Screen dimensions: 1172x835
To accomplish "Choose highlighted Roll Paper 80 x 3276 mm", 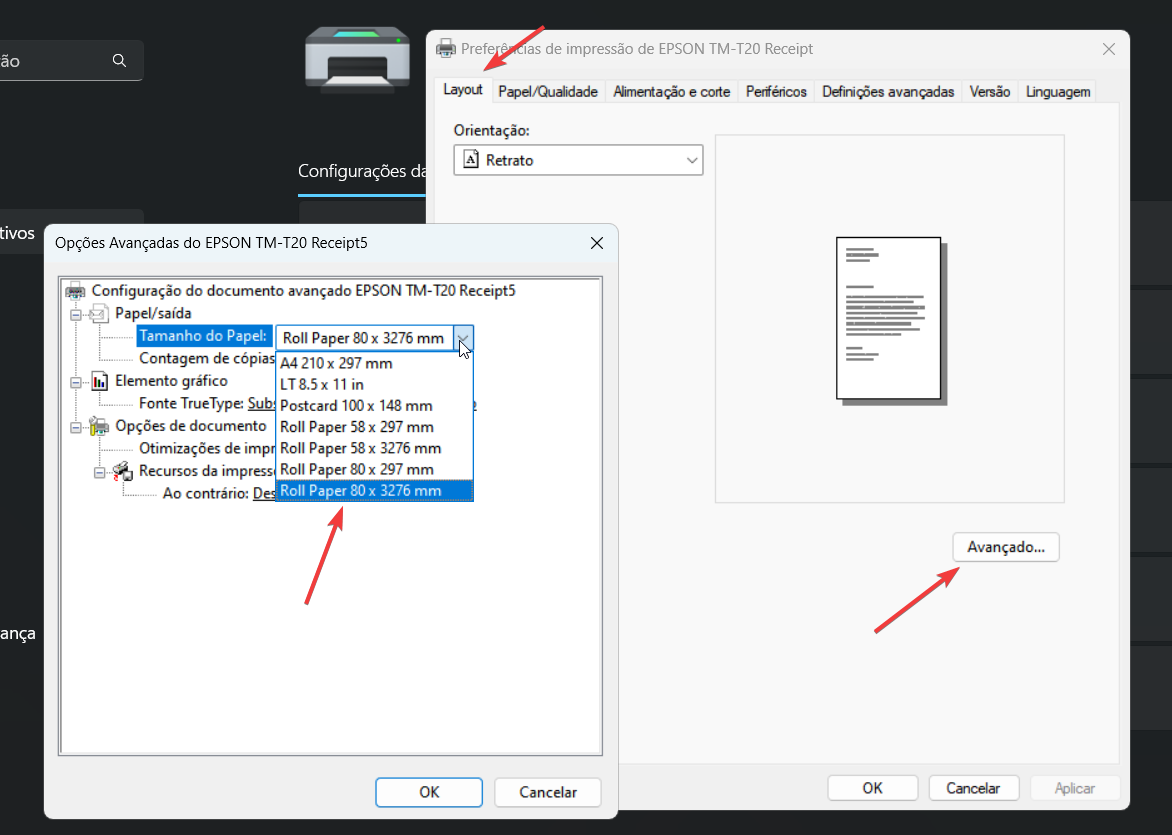I will tap(374, 491).
